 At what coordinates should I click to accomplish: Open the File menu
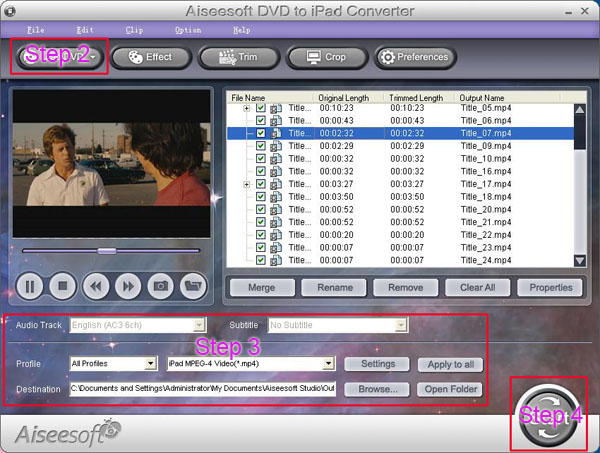(x=37, y=30)
